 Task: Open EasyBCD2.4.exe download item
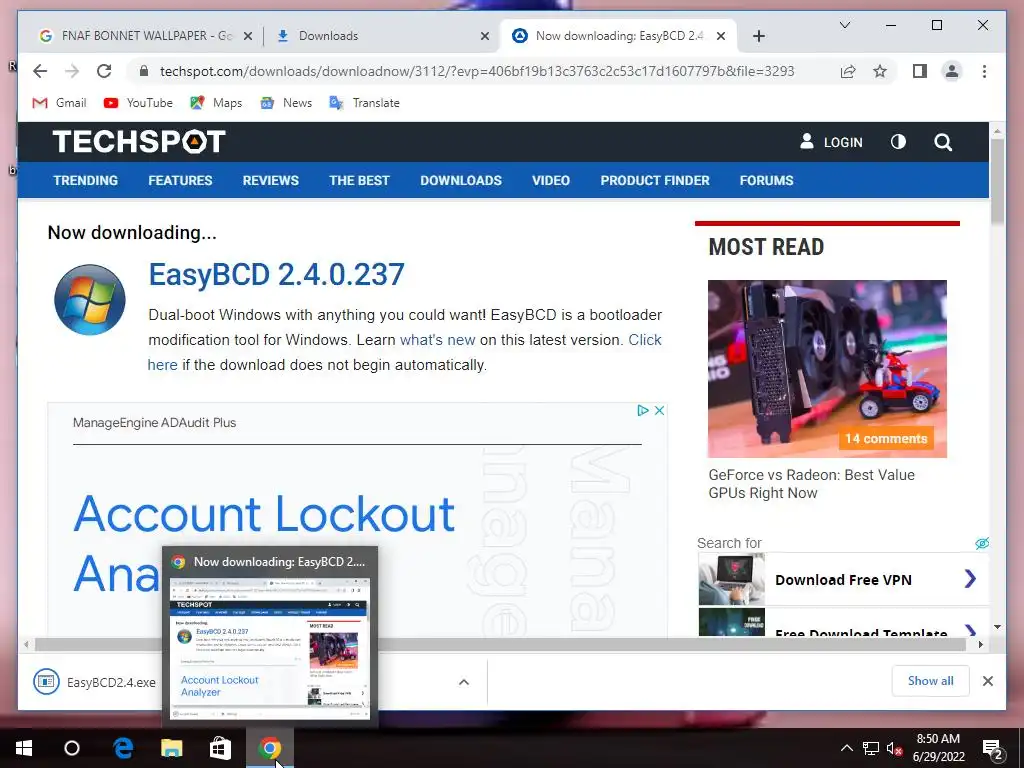[x=95, y=682]
